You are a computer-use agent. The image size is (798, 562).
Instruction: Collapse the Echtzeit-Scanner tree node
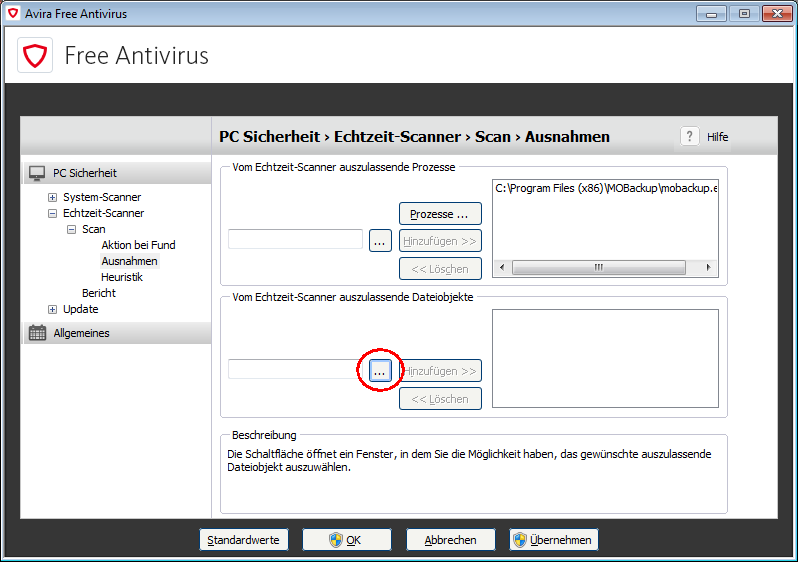[x=52, y=213]
